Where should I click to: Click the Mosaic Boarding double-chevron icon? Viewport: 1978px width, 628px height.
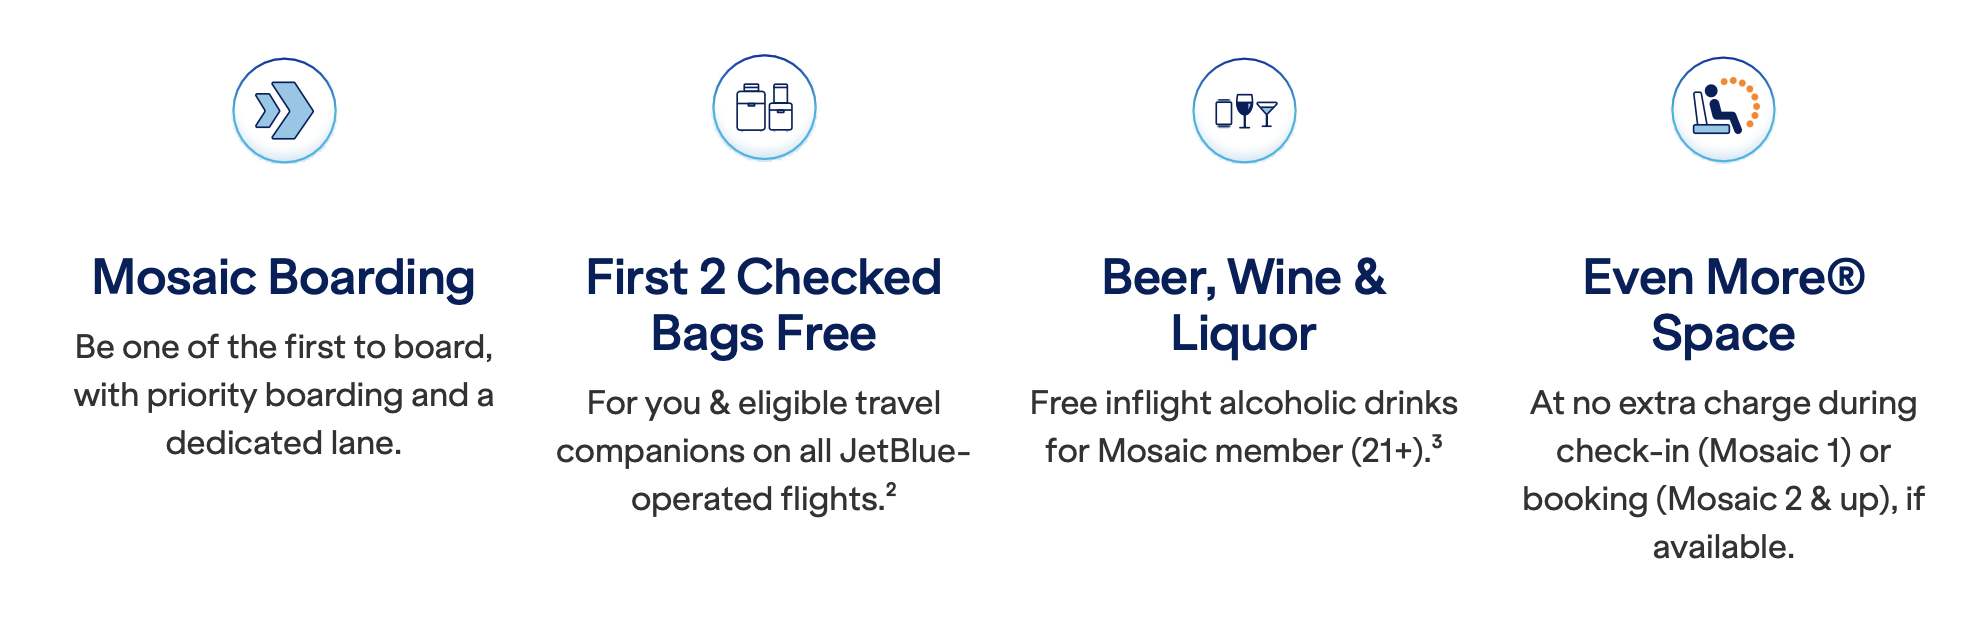tap(284, 110)
